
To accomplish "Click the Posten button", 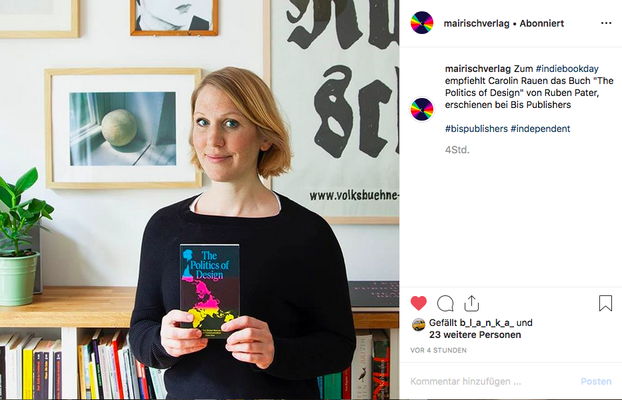I will pos(596,381).
